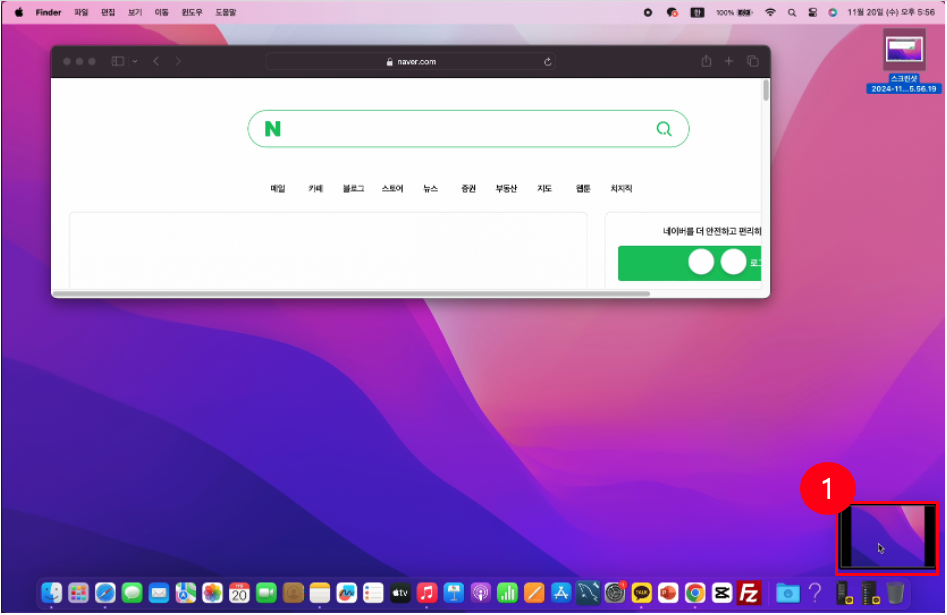Click the naver.com address bar
Screen dimensions: 947x615
pyautogui.click(x=411, y=62)
